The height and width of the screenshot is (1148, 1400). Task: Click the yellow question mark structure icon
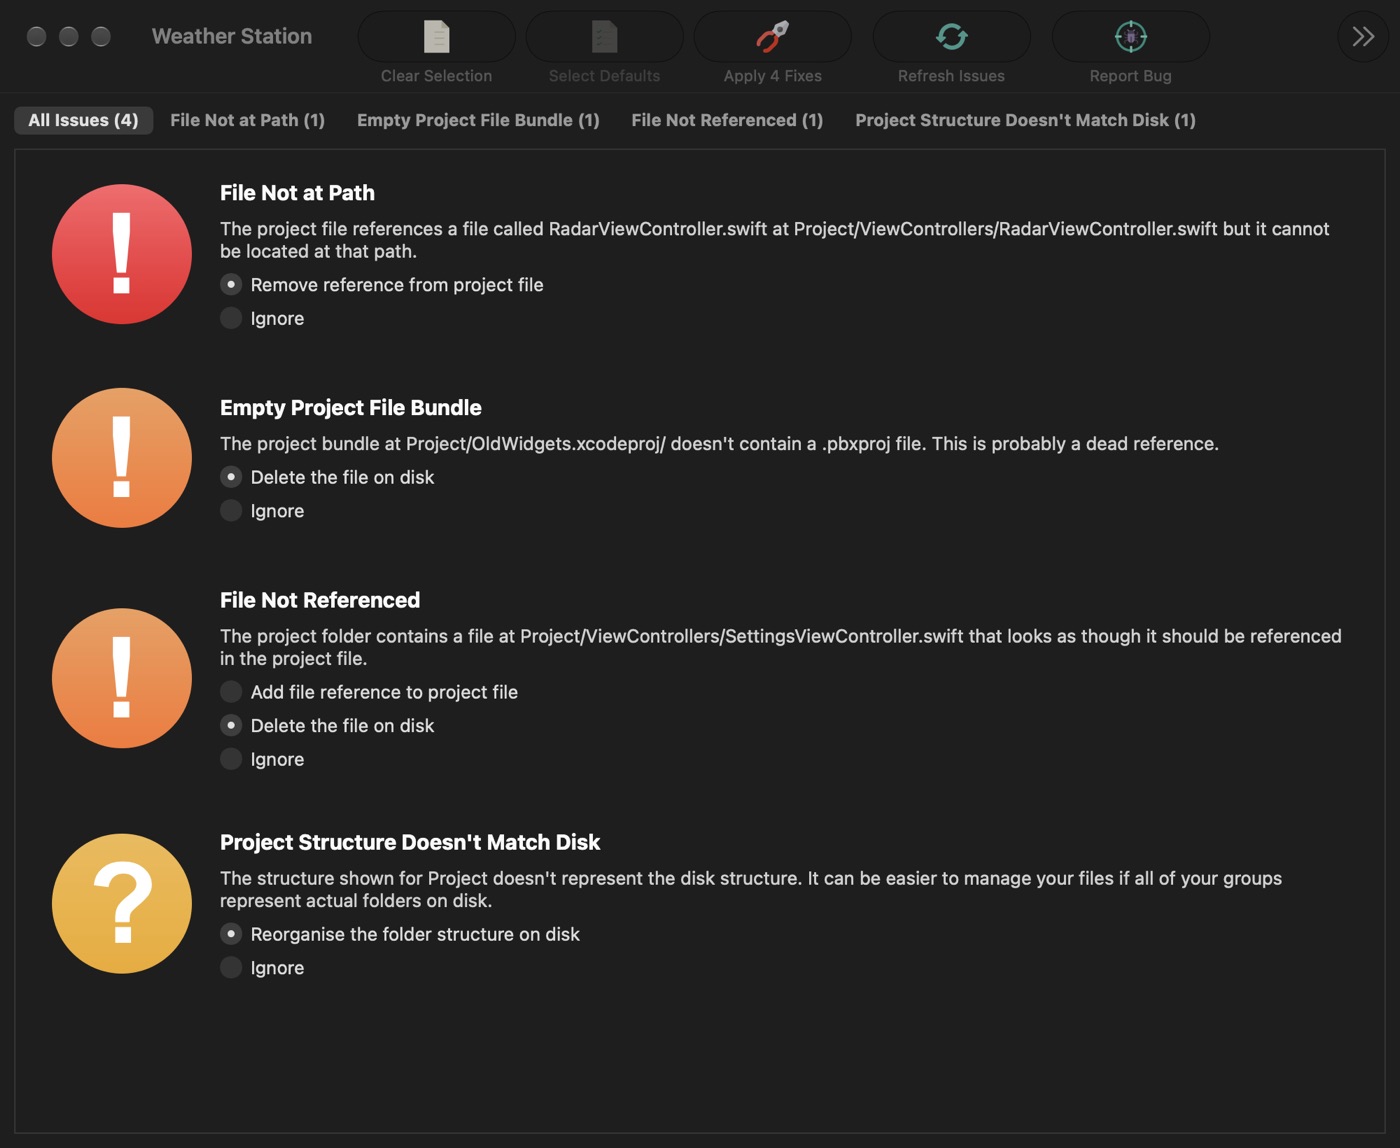(x=122, y=904)
